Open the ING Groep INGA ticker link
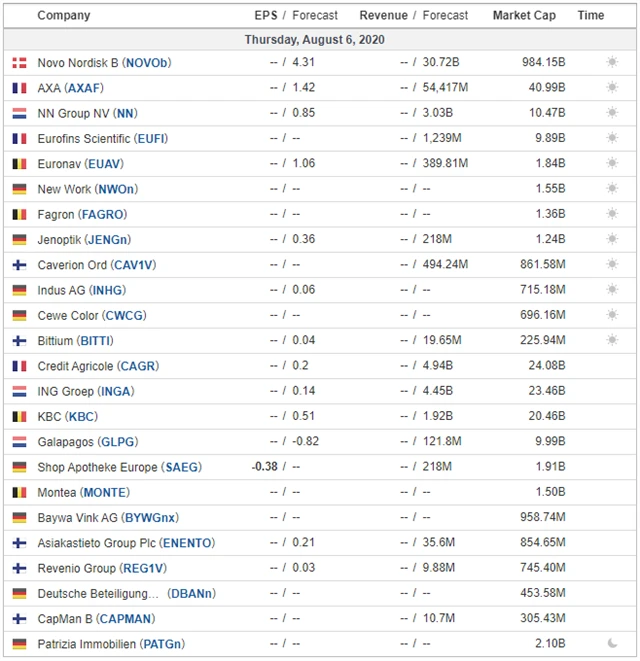 [x=117, y=391]
